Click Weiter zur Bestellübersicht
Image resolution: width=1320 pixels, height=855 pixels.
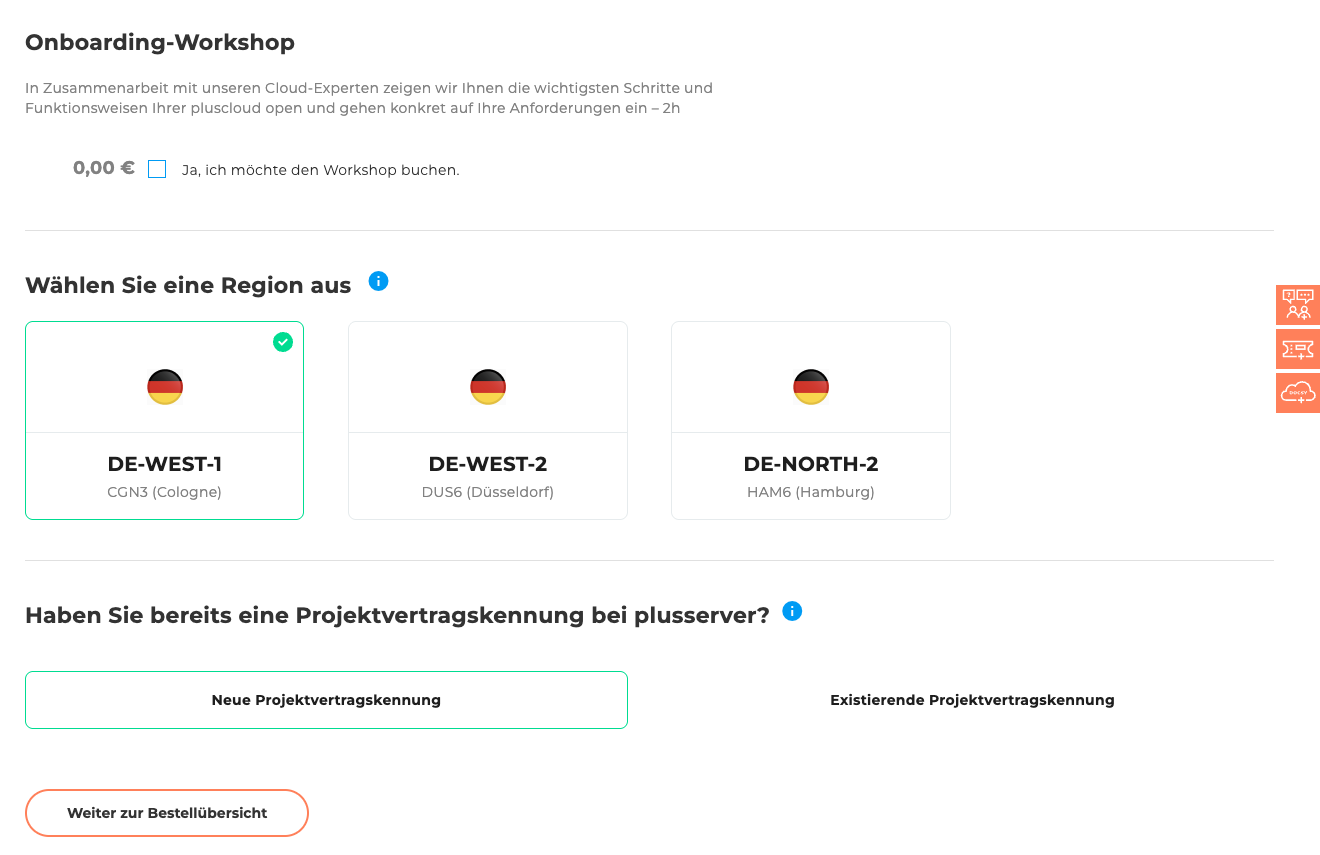[x=166, y=813]
